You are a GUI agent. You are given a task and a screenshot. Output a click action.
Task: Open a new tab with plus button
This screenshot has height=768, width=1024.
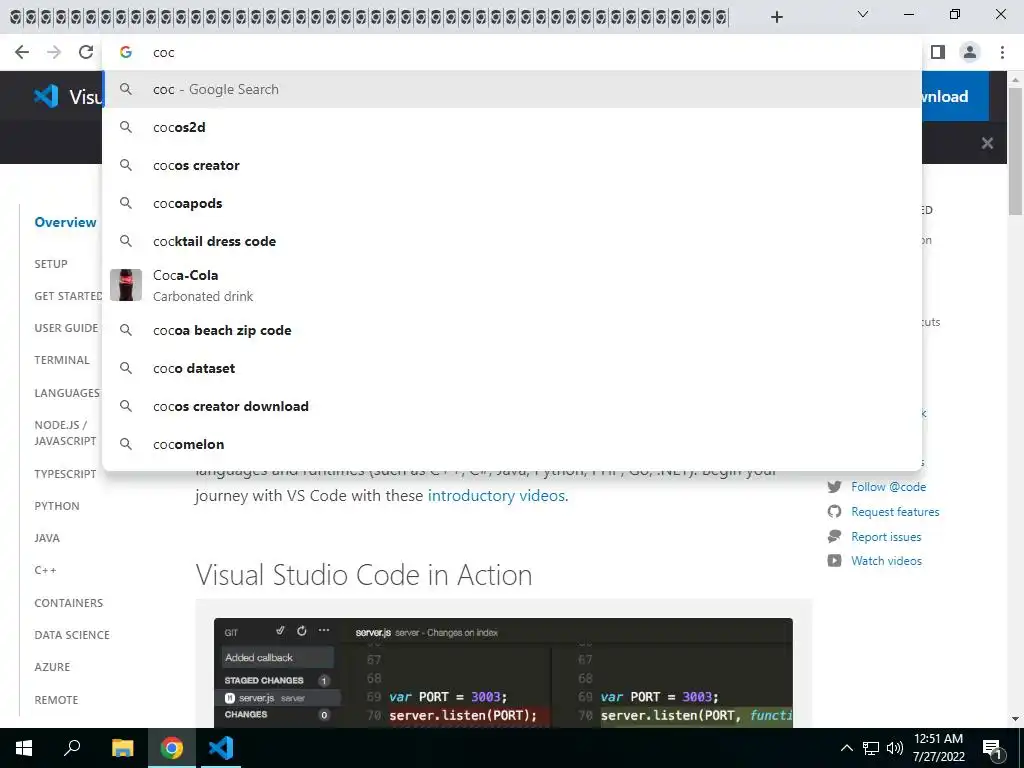click(x=776, y=17)
